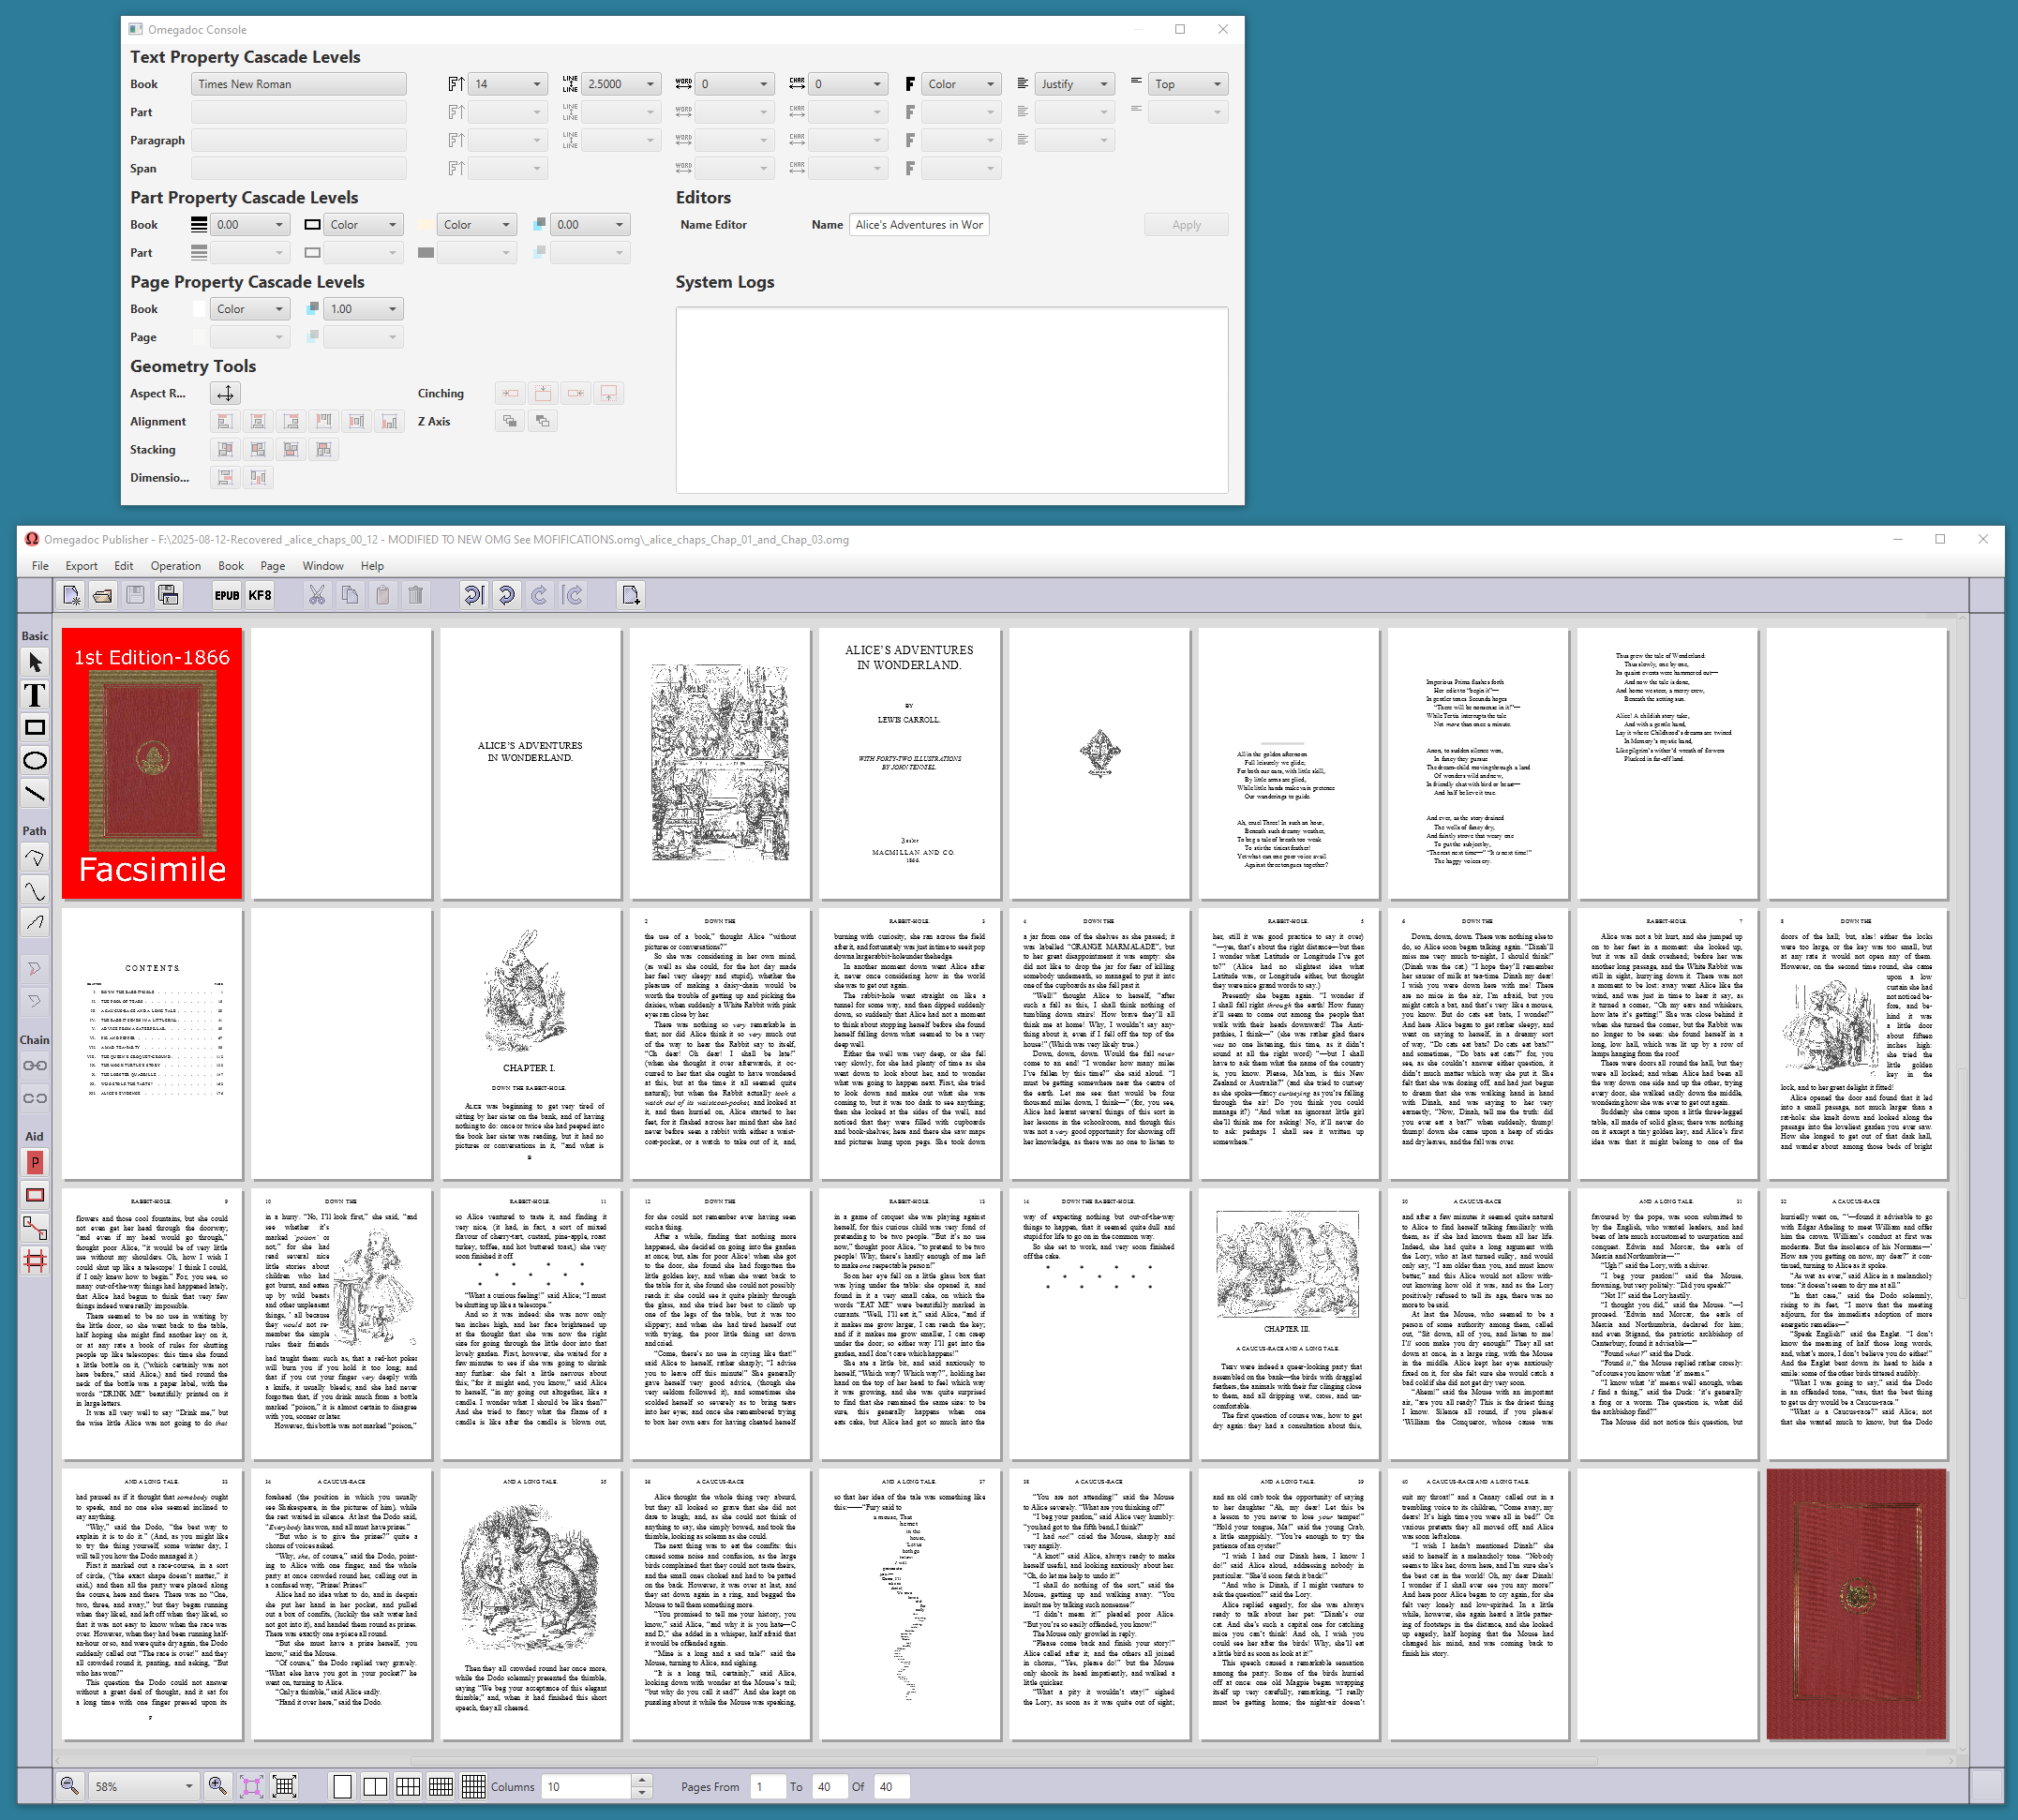Image resolution: width=2018 pixels, height=1820 pixels.
Task: Open the Operation menu
Action: point(176,566)
